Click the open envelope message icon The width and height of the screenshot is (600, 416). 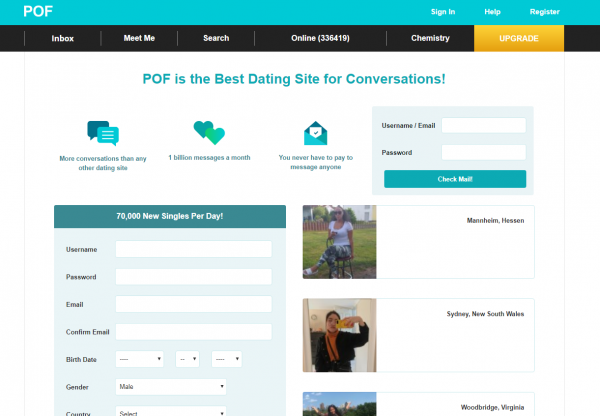(x=316, y=133)
